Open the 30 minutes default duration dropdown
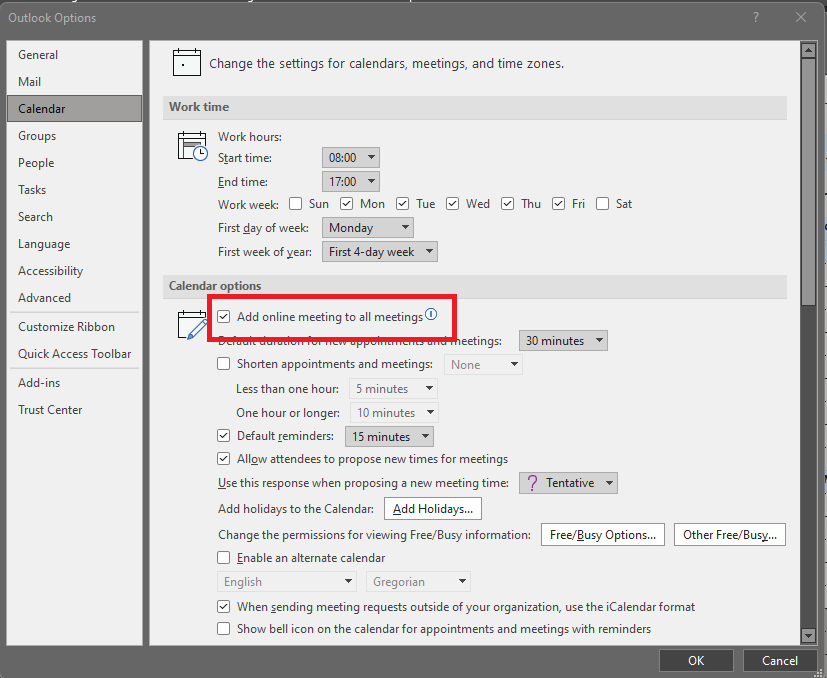 tap(563, 341)
